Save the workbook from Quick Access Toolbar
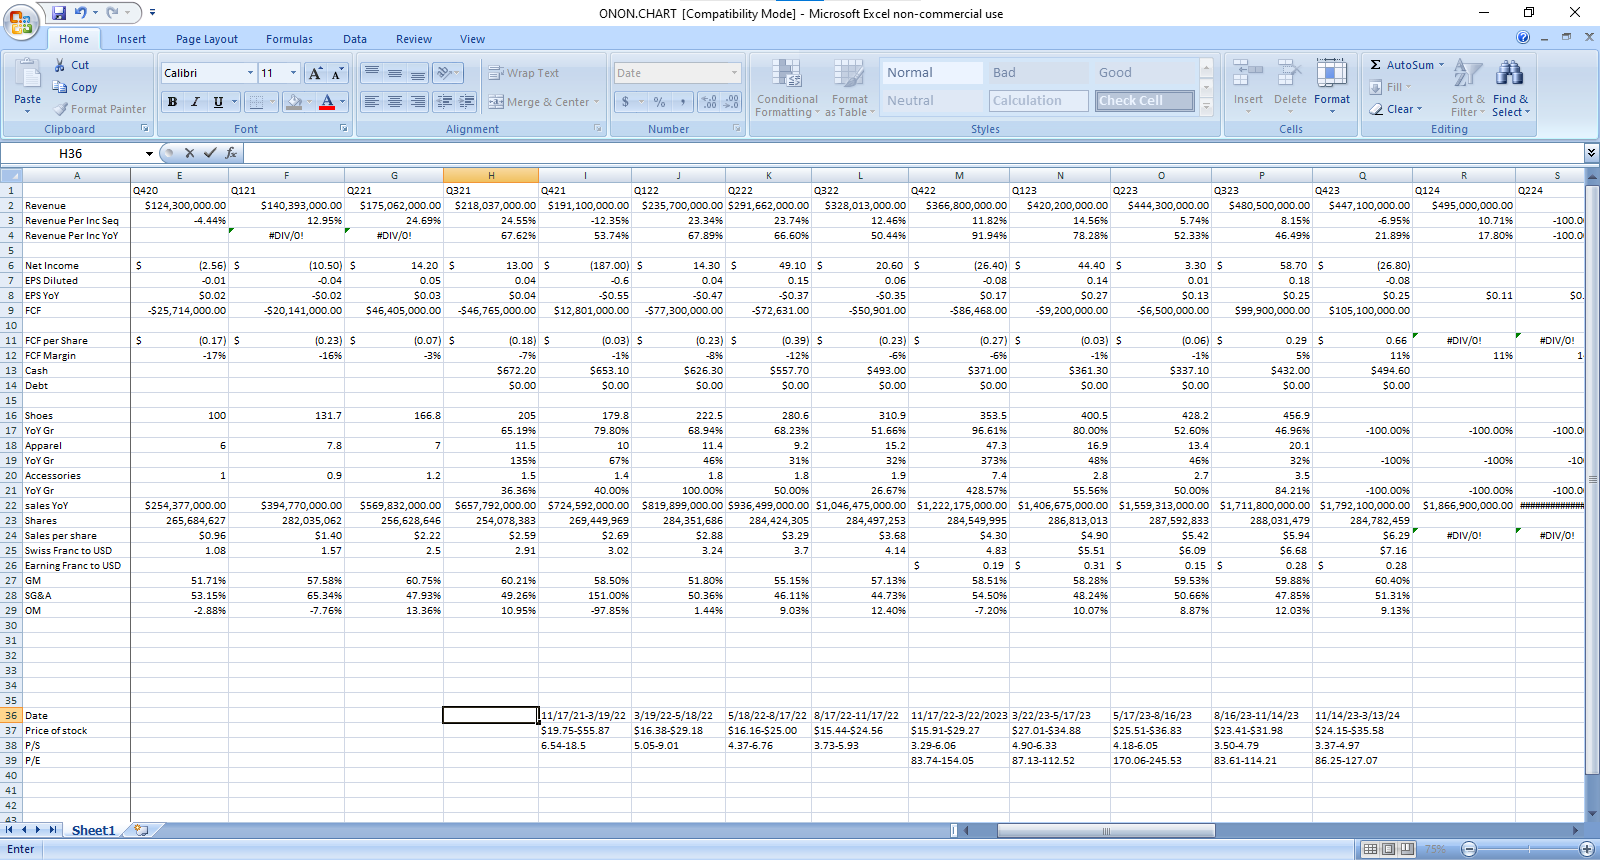 [x=59, y=13]
